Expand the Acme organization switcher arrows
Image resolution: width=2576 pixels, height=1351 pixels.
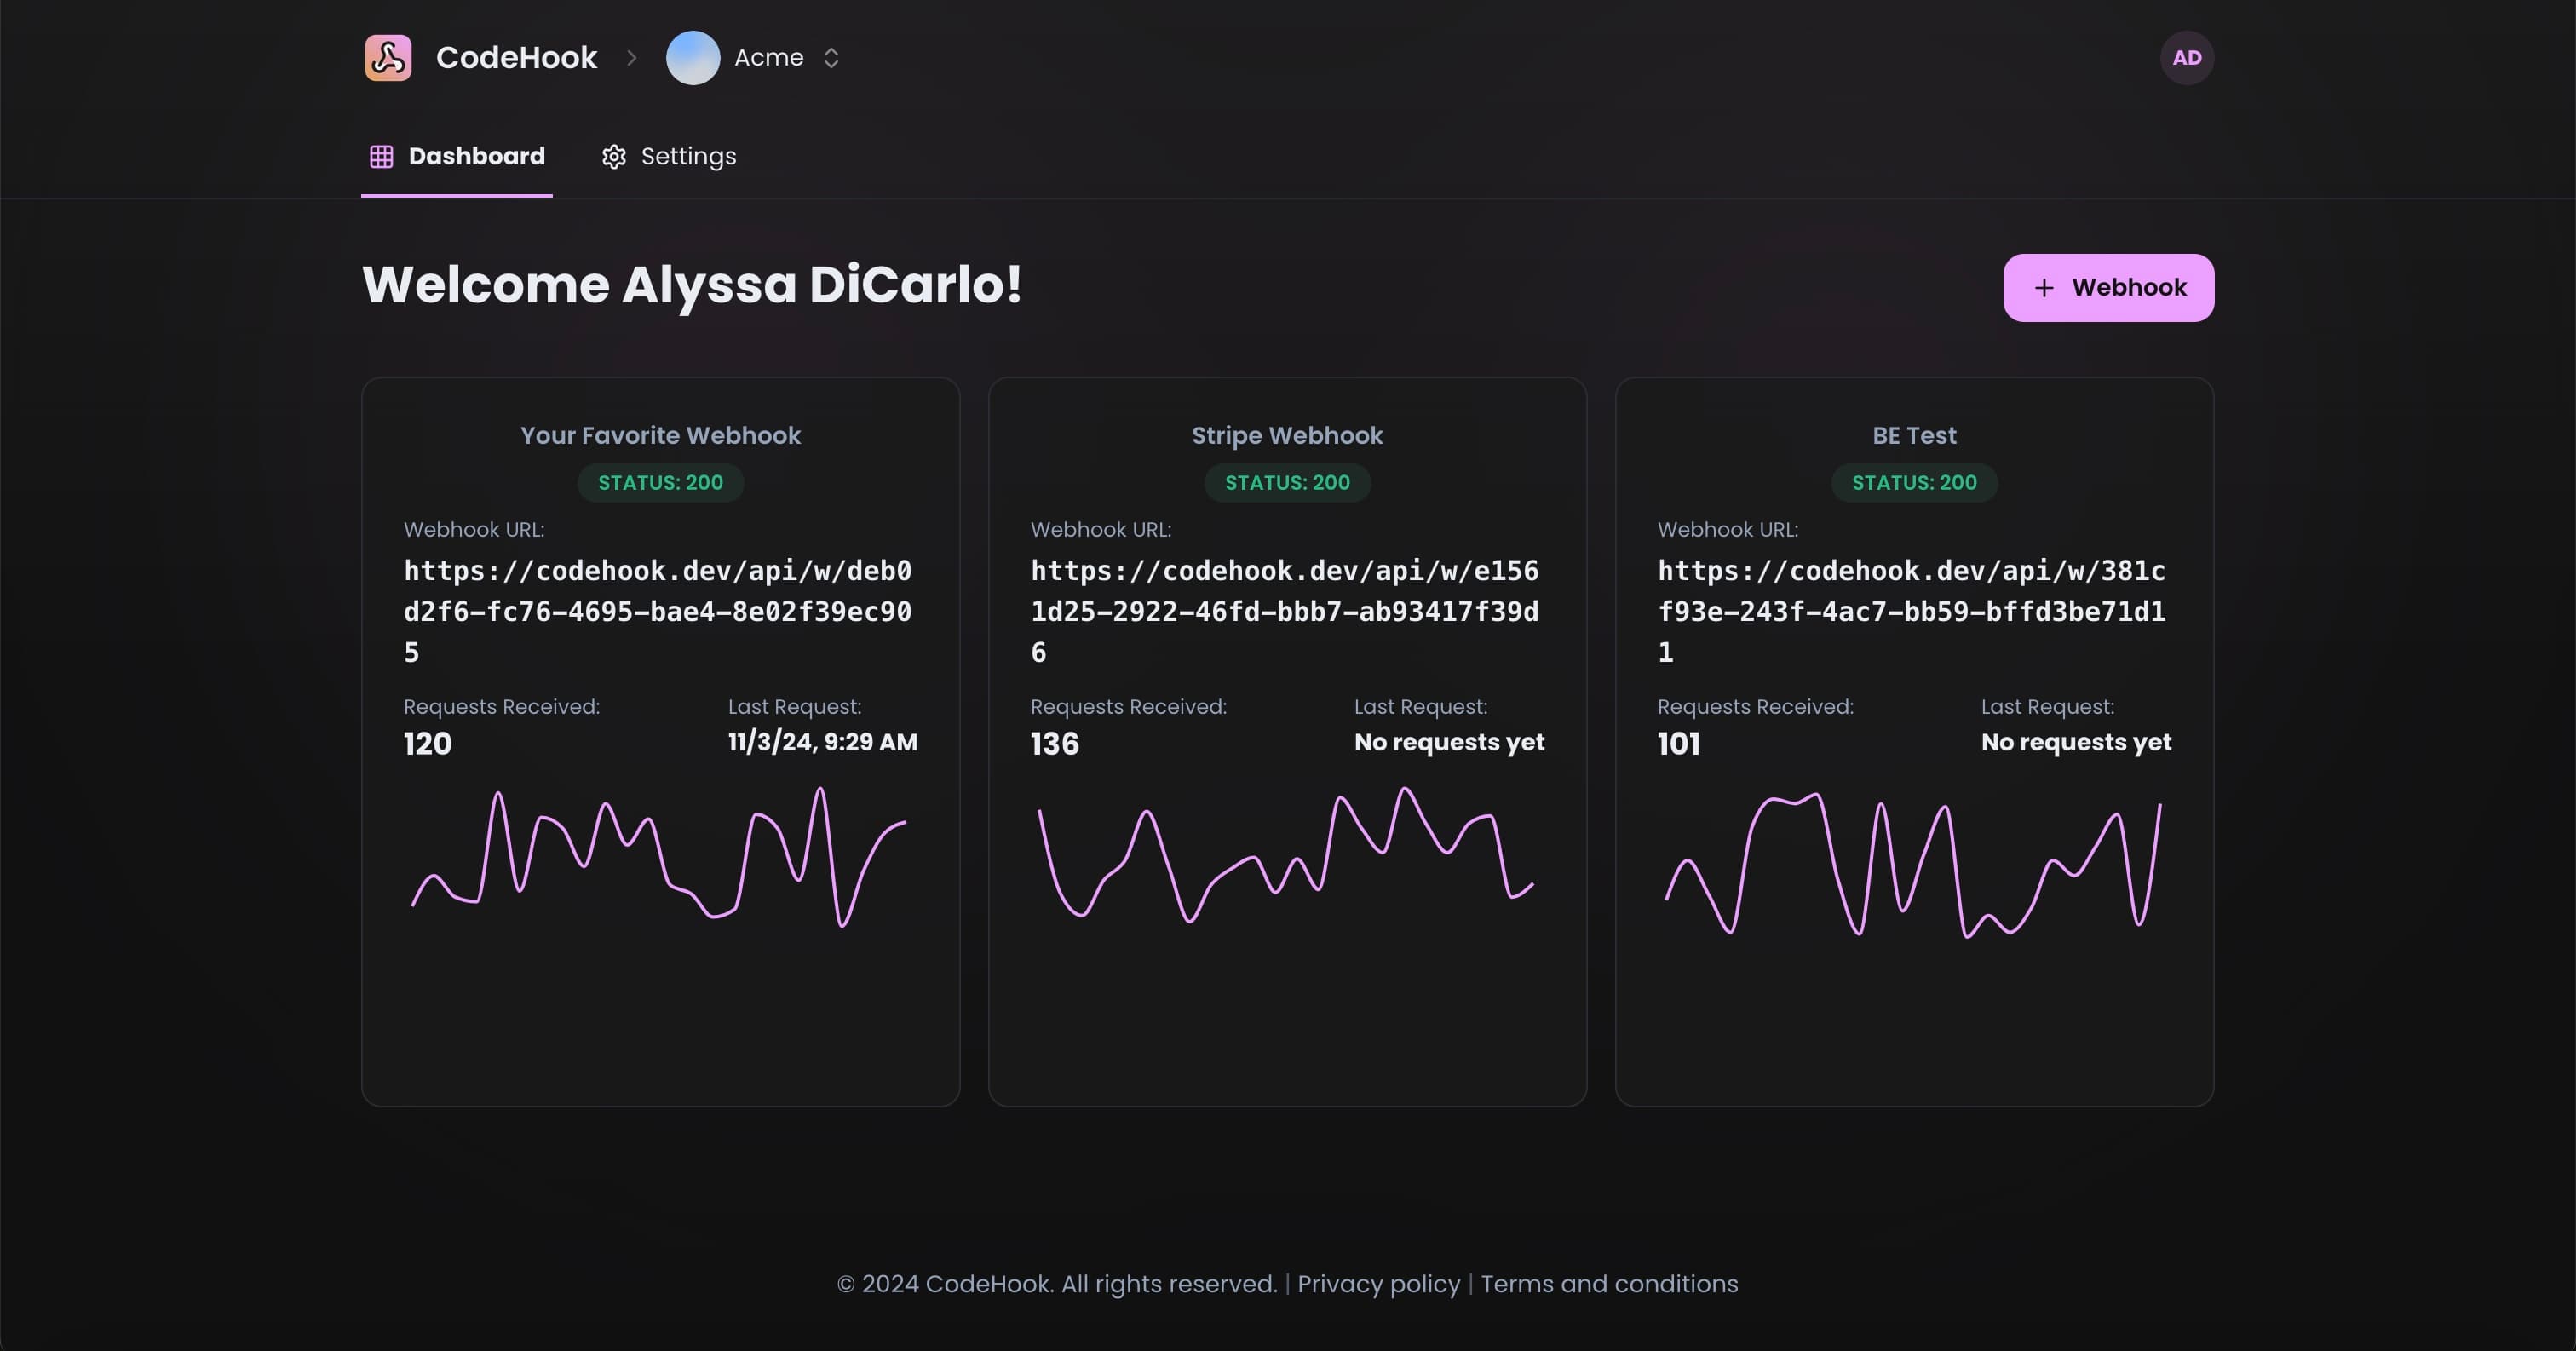click(x=831, y=58)
